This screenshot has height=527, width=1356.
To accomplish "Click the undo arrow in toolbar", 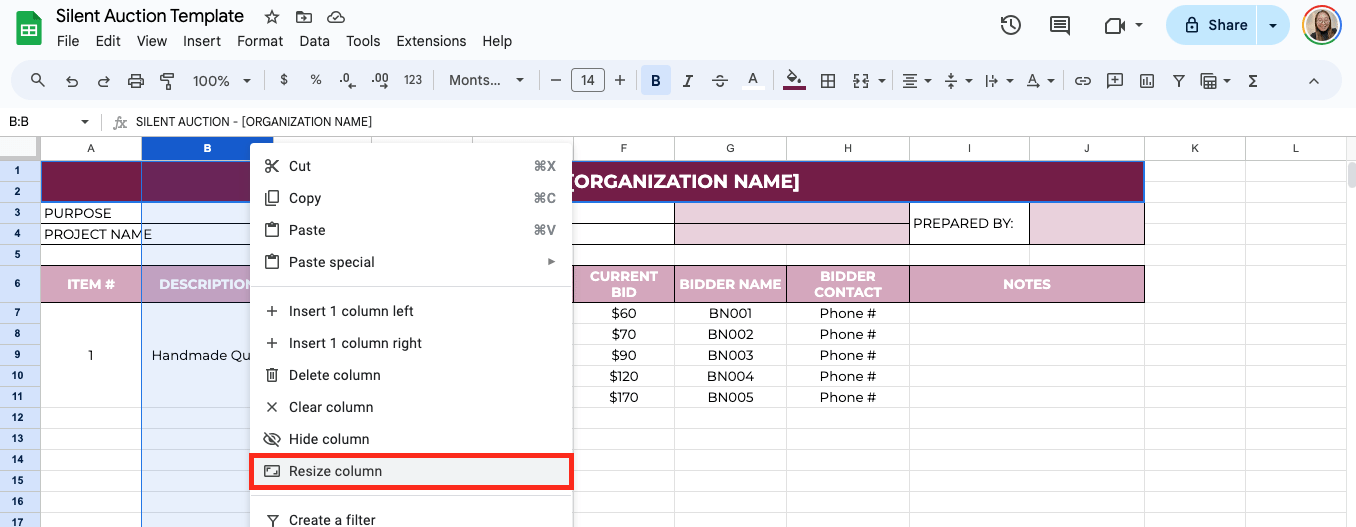I will [x=71, y=81].
